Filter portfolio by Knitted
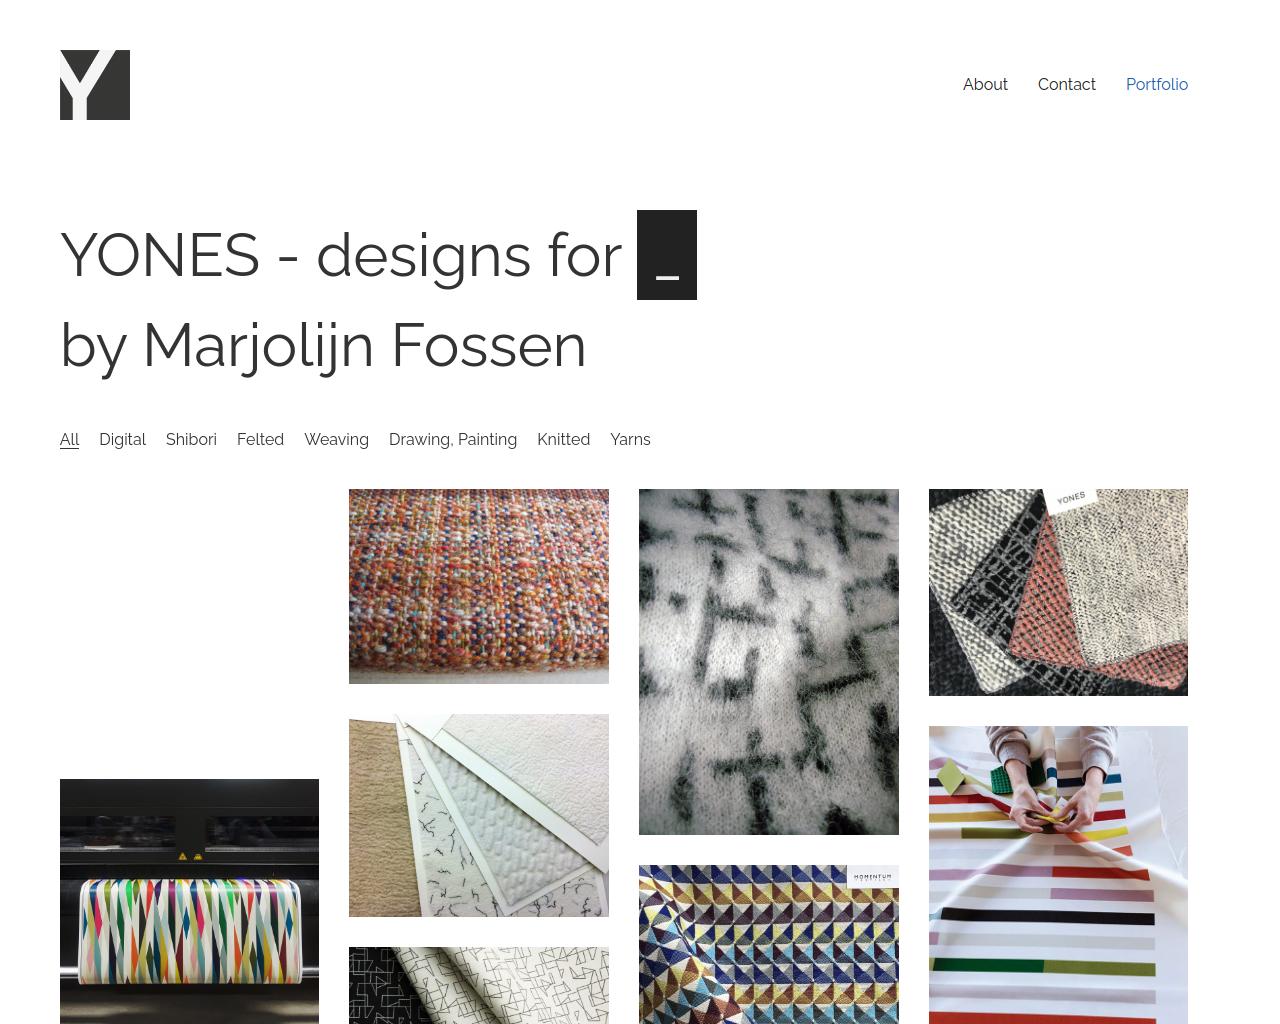This screenshot has width=1280, height=1024. [563, 440]
